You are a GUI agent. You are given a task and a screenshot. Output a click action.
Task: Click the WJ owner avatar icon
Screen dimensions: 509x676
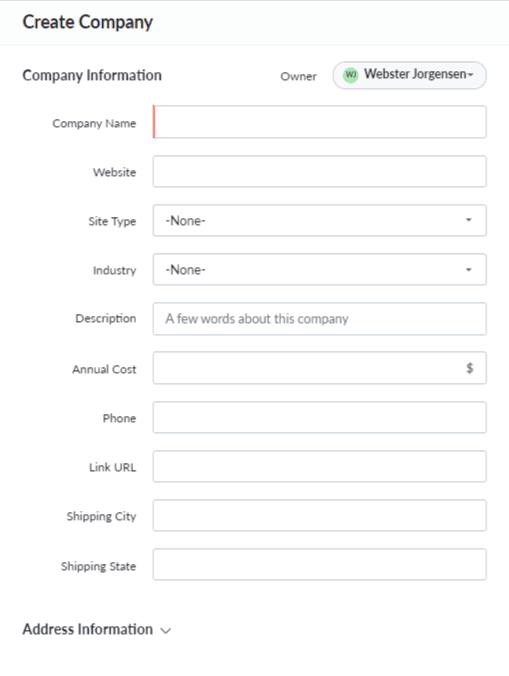350,75
